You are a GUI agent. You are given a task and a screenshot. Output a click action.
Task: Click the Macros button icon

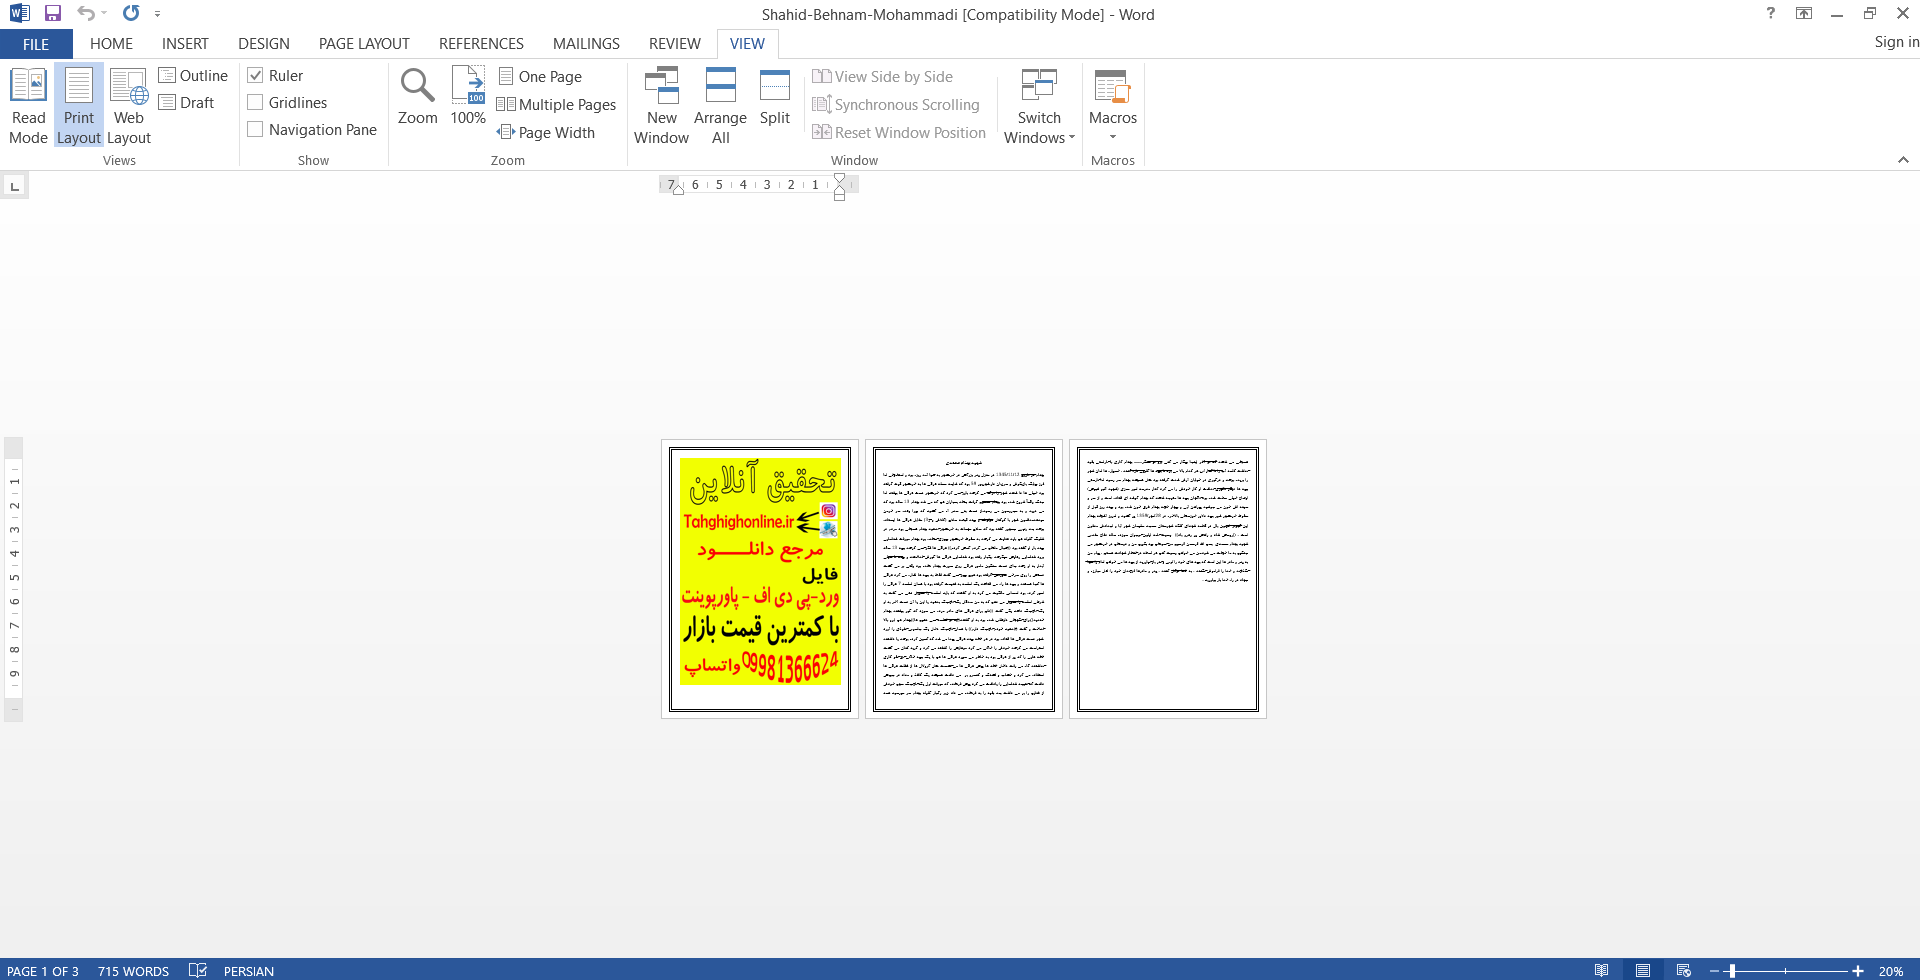click(x=1112, y=87)
